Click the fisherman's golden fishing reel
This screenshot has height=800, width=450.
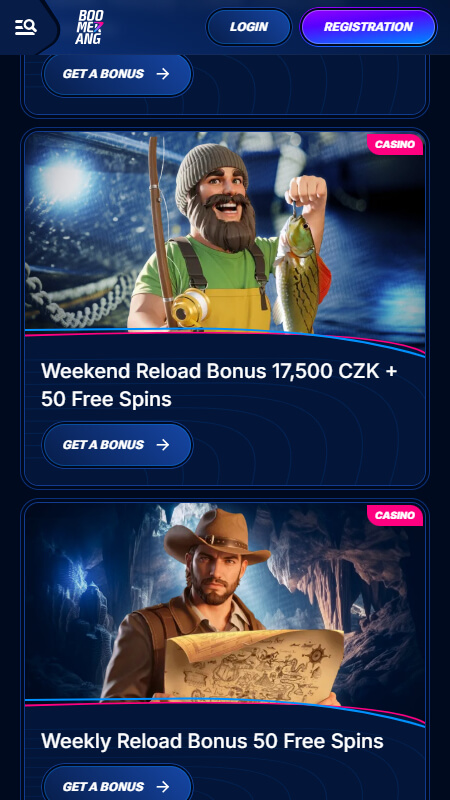(190, 307)
